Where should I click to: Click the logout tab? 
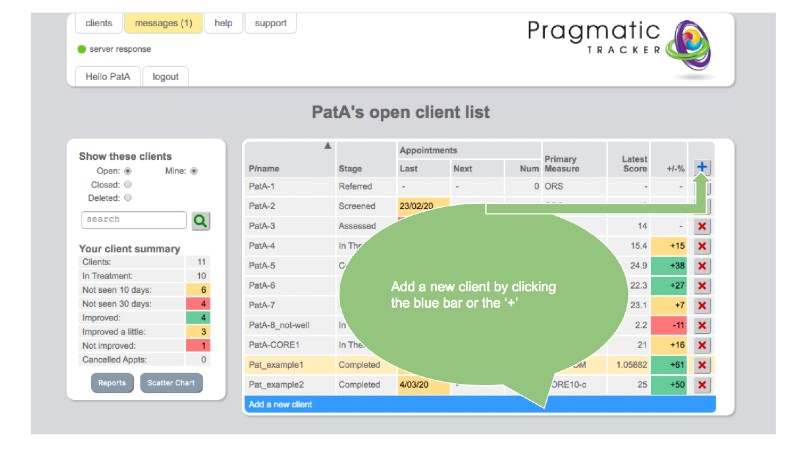coord(166,76)
